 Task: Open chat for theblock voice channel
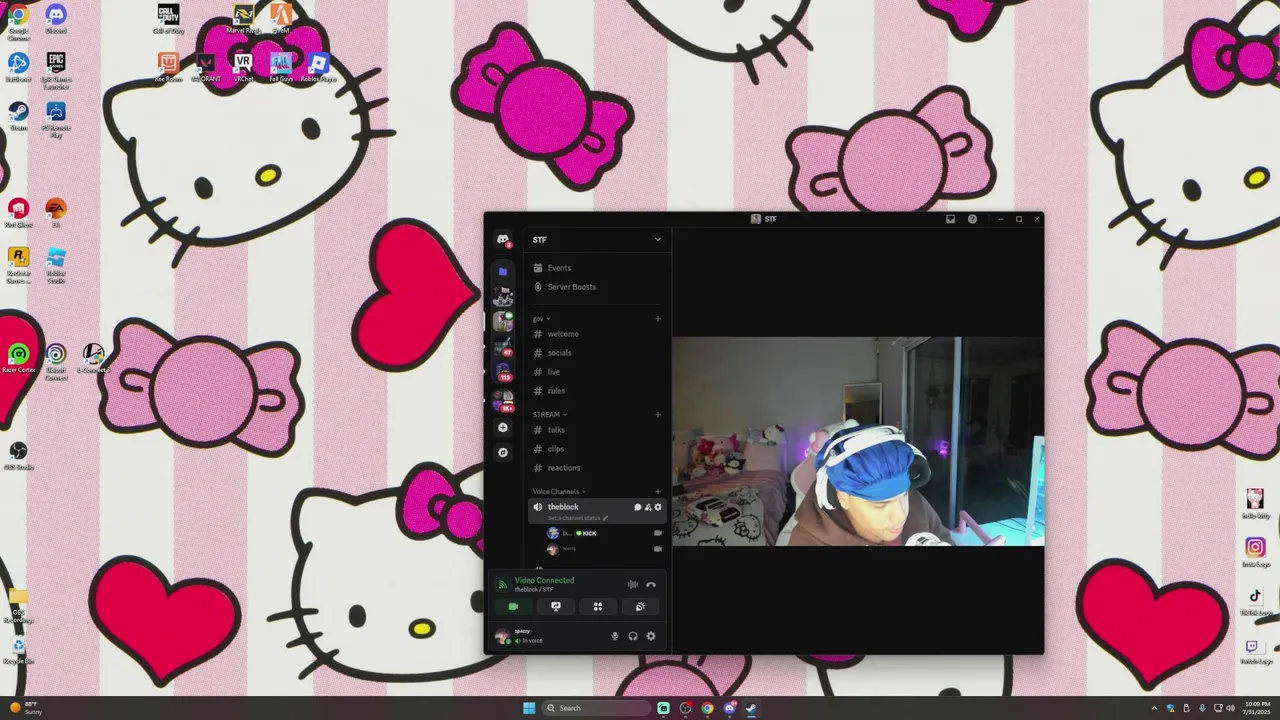638,507
